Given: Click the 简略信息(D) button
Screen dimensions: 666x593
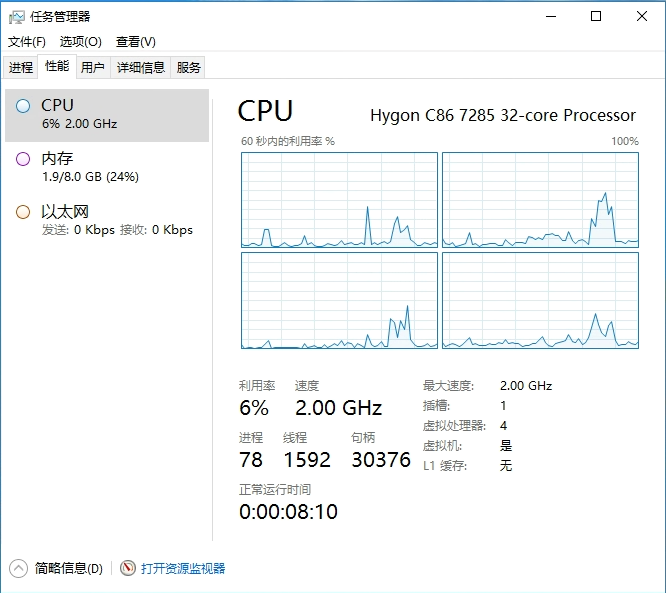Looking at the screenshot, I should (68, 568).
